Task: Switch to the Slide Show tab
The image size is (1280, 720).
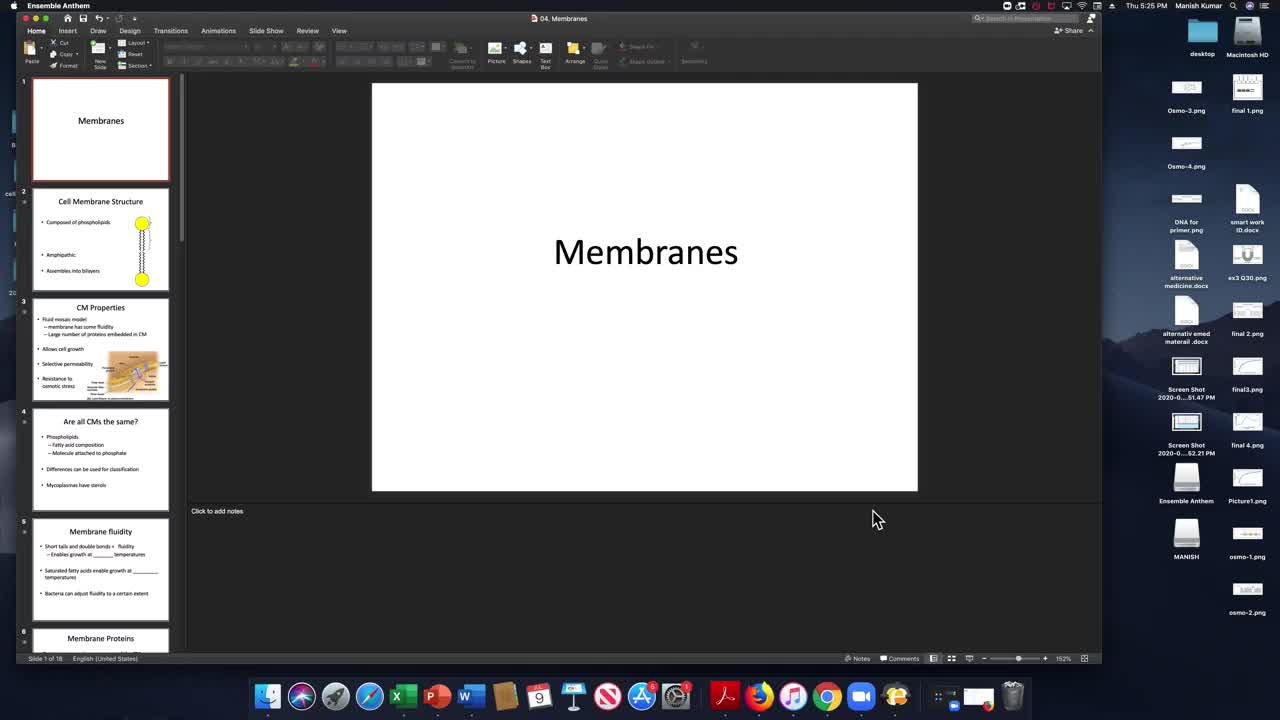Action: (266, 31)
